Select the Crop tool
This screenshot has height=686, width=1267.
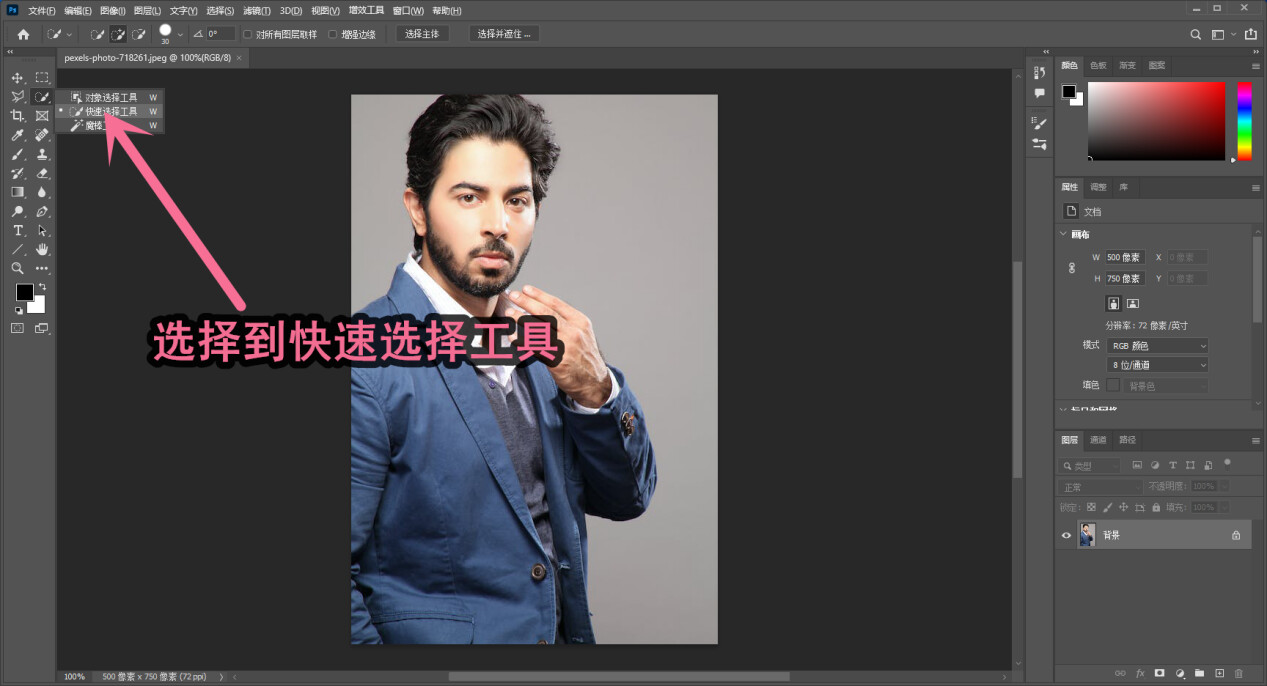17,116
